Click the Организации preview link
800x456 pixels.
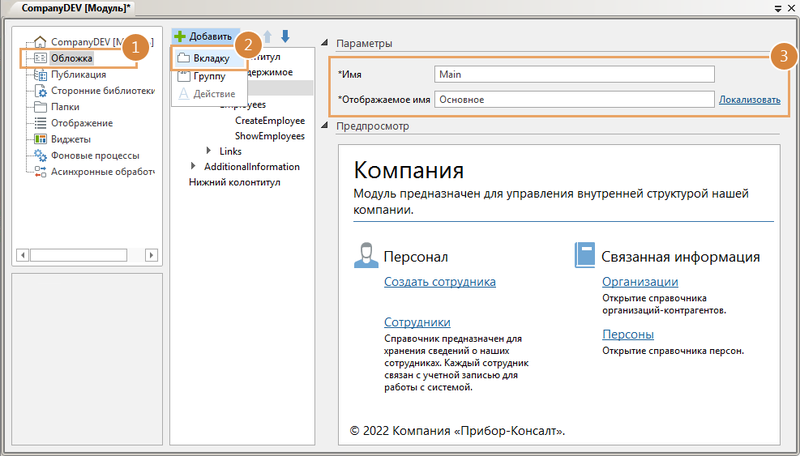point(640,282)
